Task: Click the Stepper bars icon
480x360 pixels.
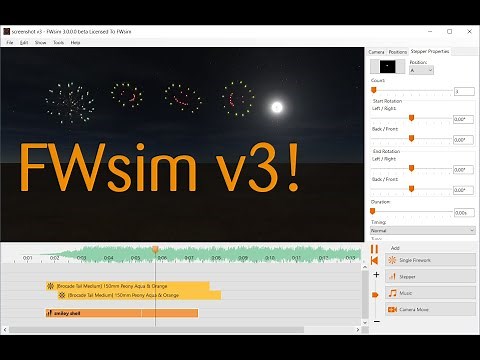Action: tap(392, 277)
